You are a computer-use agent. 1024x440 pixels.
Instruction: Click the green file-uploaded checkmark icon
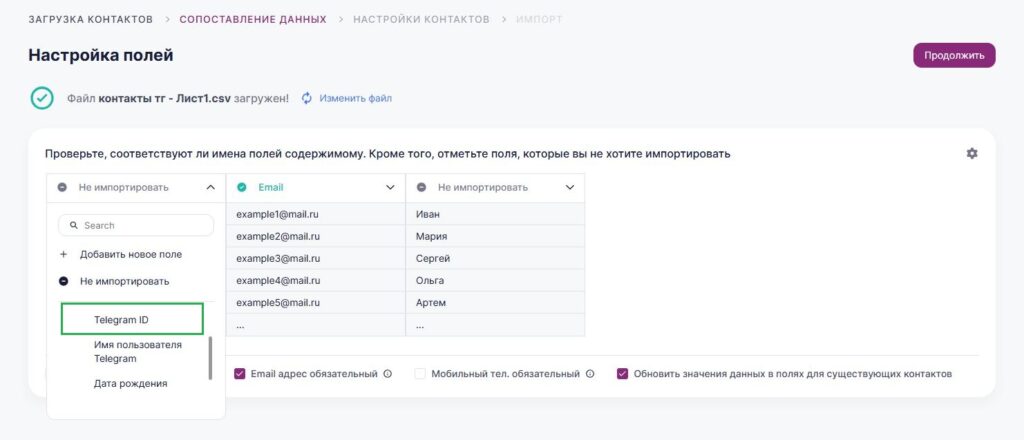click(42, 98)
